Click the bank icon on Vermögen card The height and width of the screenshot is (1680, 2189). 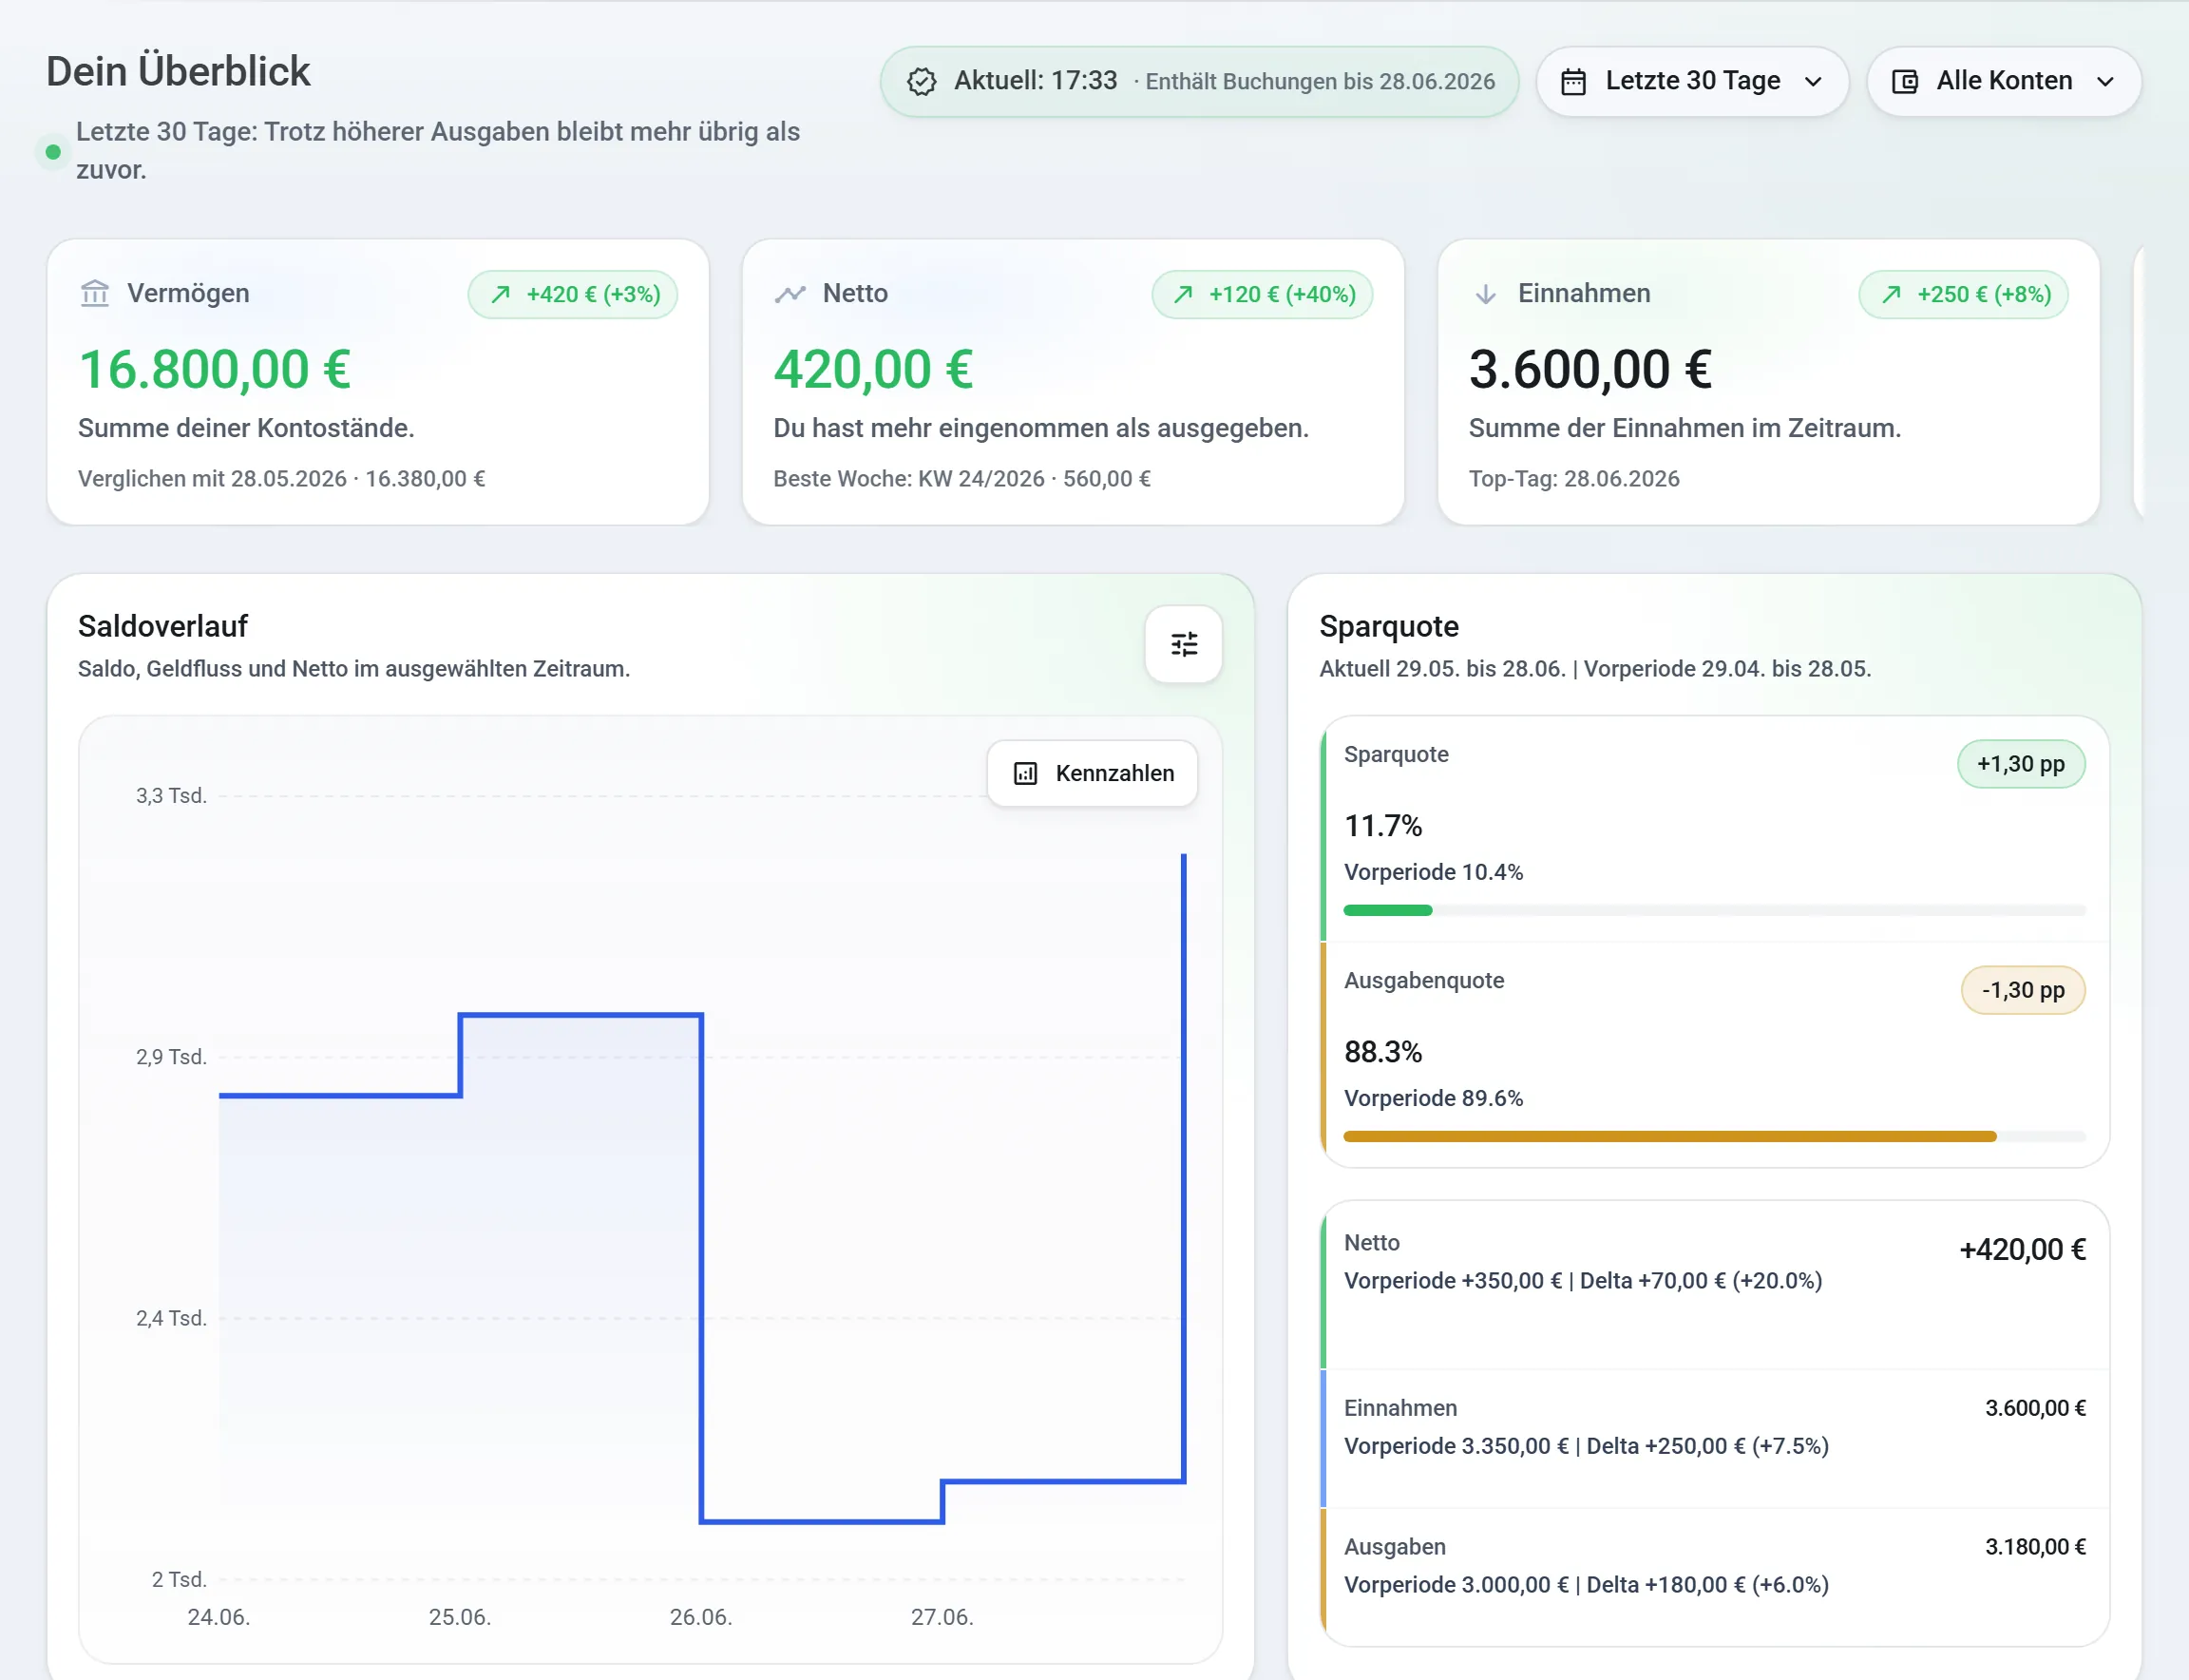click(x=95, y=293)
